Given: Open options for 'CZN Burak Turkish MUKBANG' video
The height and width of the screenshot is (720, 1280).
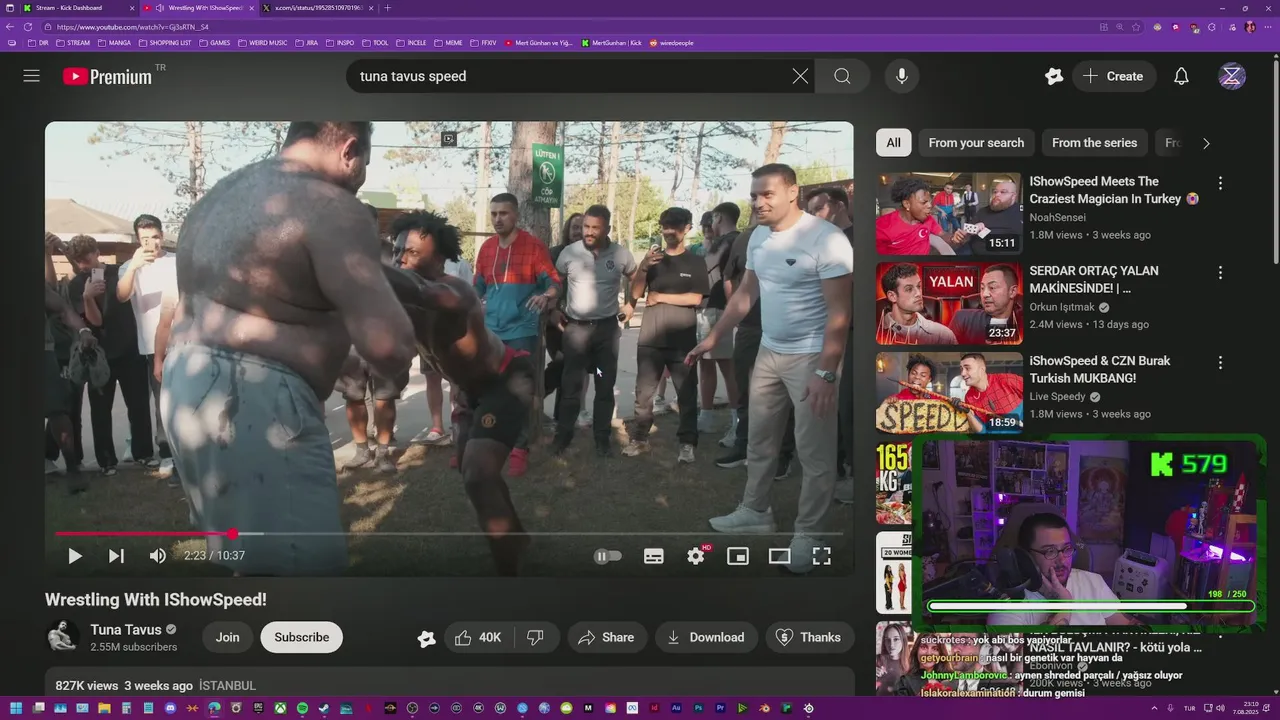Looking at the screenshot, I should click(x=1220, y=363).
